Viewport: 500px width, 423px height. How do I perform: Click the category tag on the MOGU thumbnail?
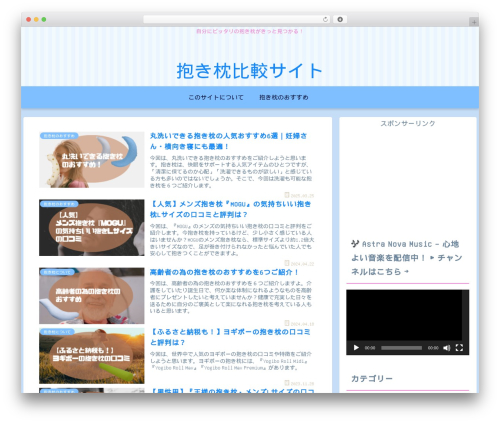click(x=59, y=204)
